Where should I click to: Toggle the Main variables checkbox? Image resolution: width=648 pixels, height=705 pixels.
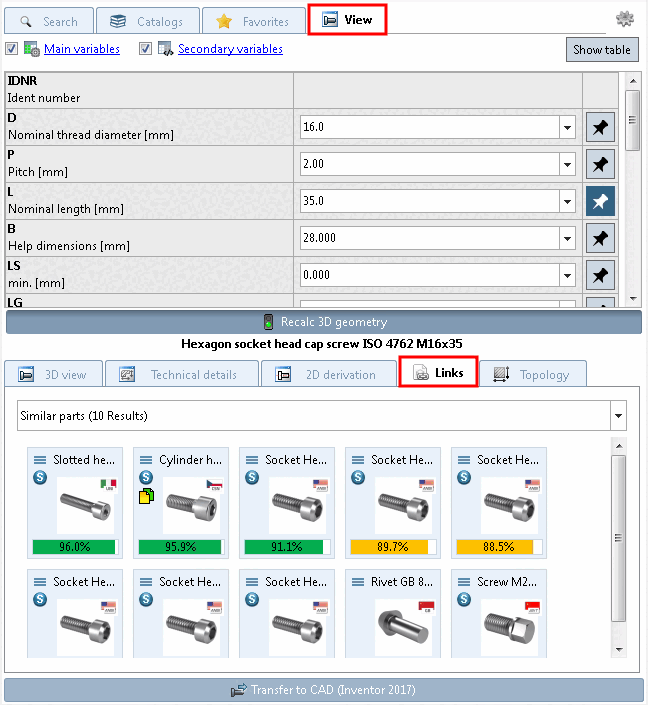12,49
